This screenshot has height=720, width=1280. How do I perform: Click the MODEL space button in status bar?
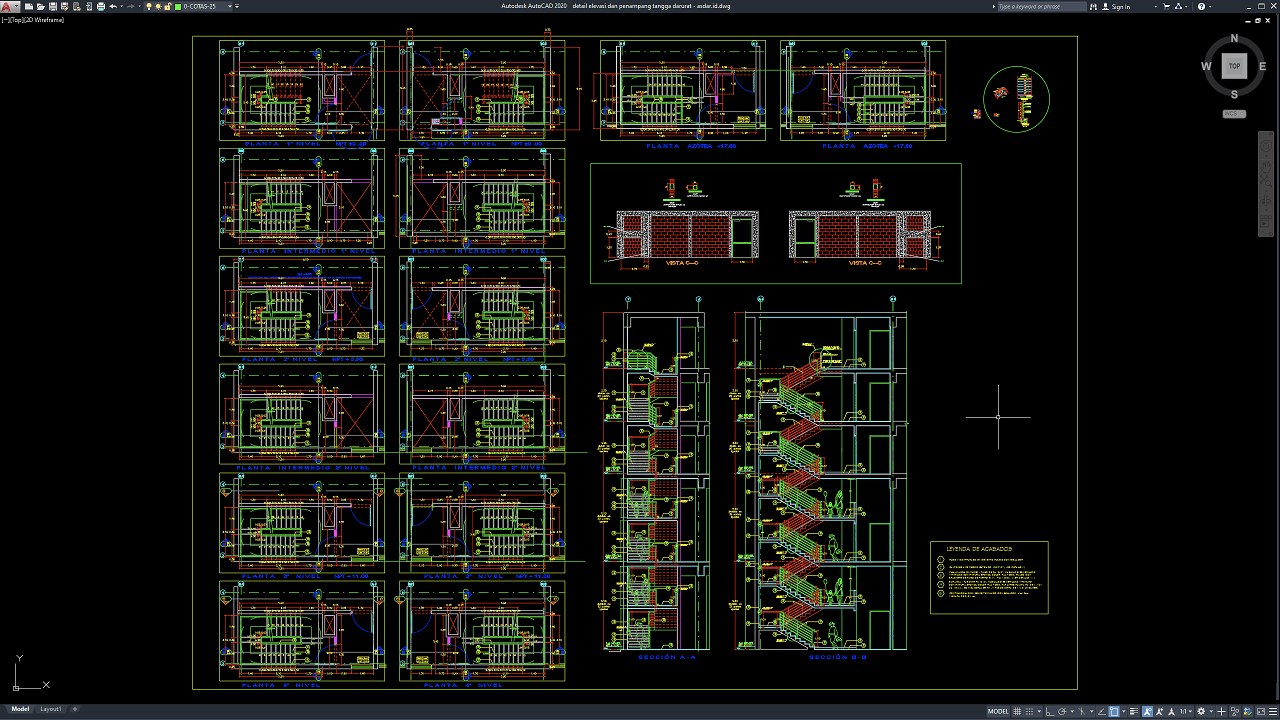click(x=998, y=711)
